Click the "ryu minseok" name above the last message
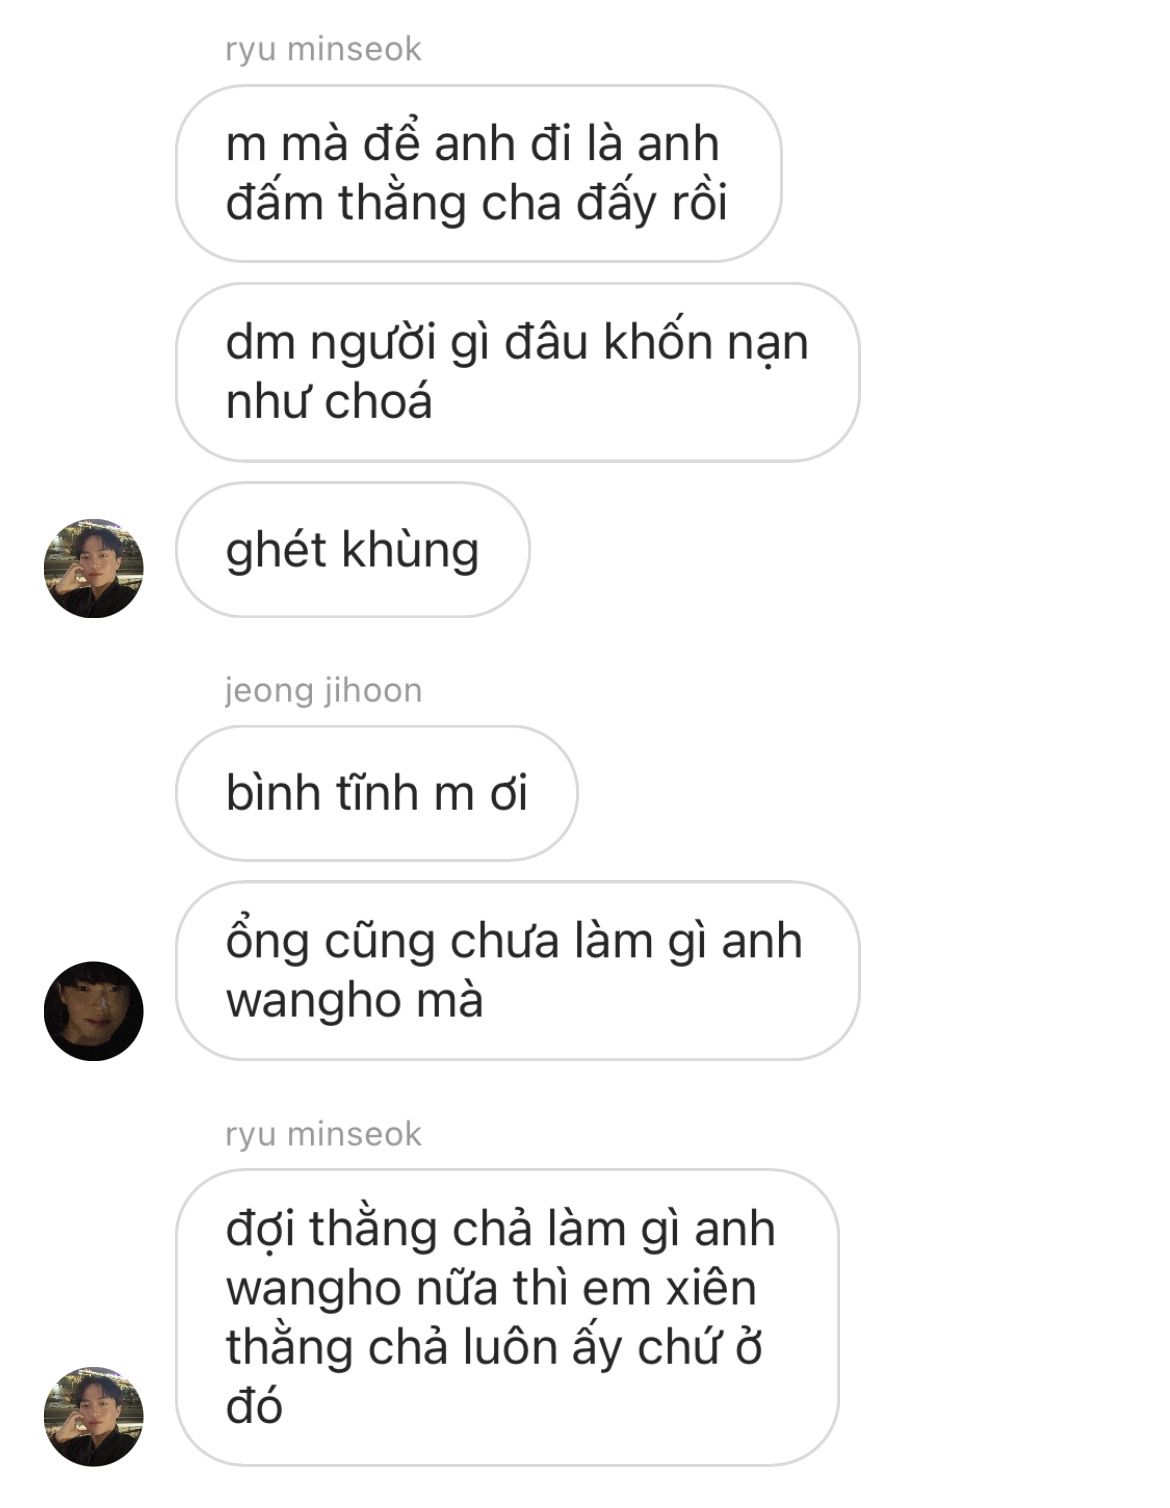The height and width of the screenshot is (1508, 1170). tap(323, 1134)
